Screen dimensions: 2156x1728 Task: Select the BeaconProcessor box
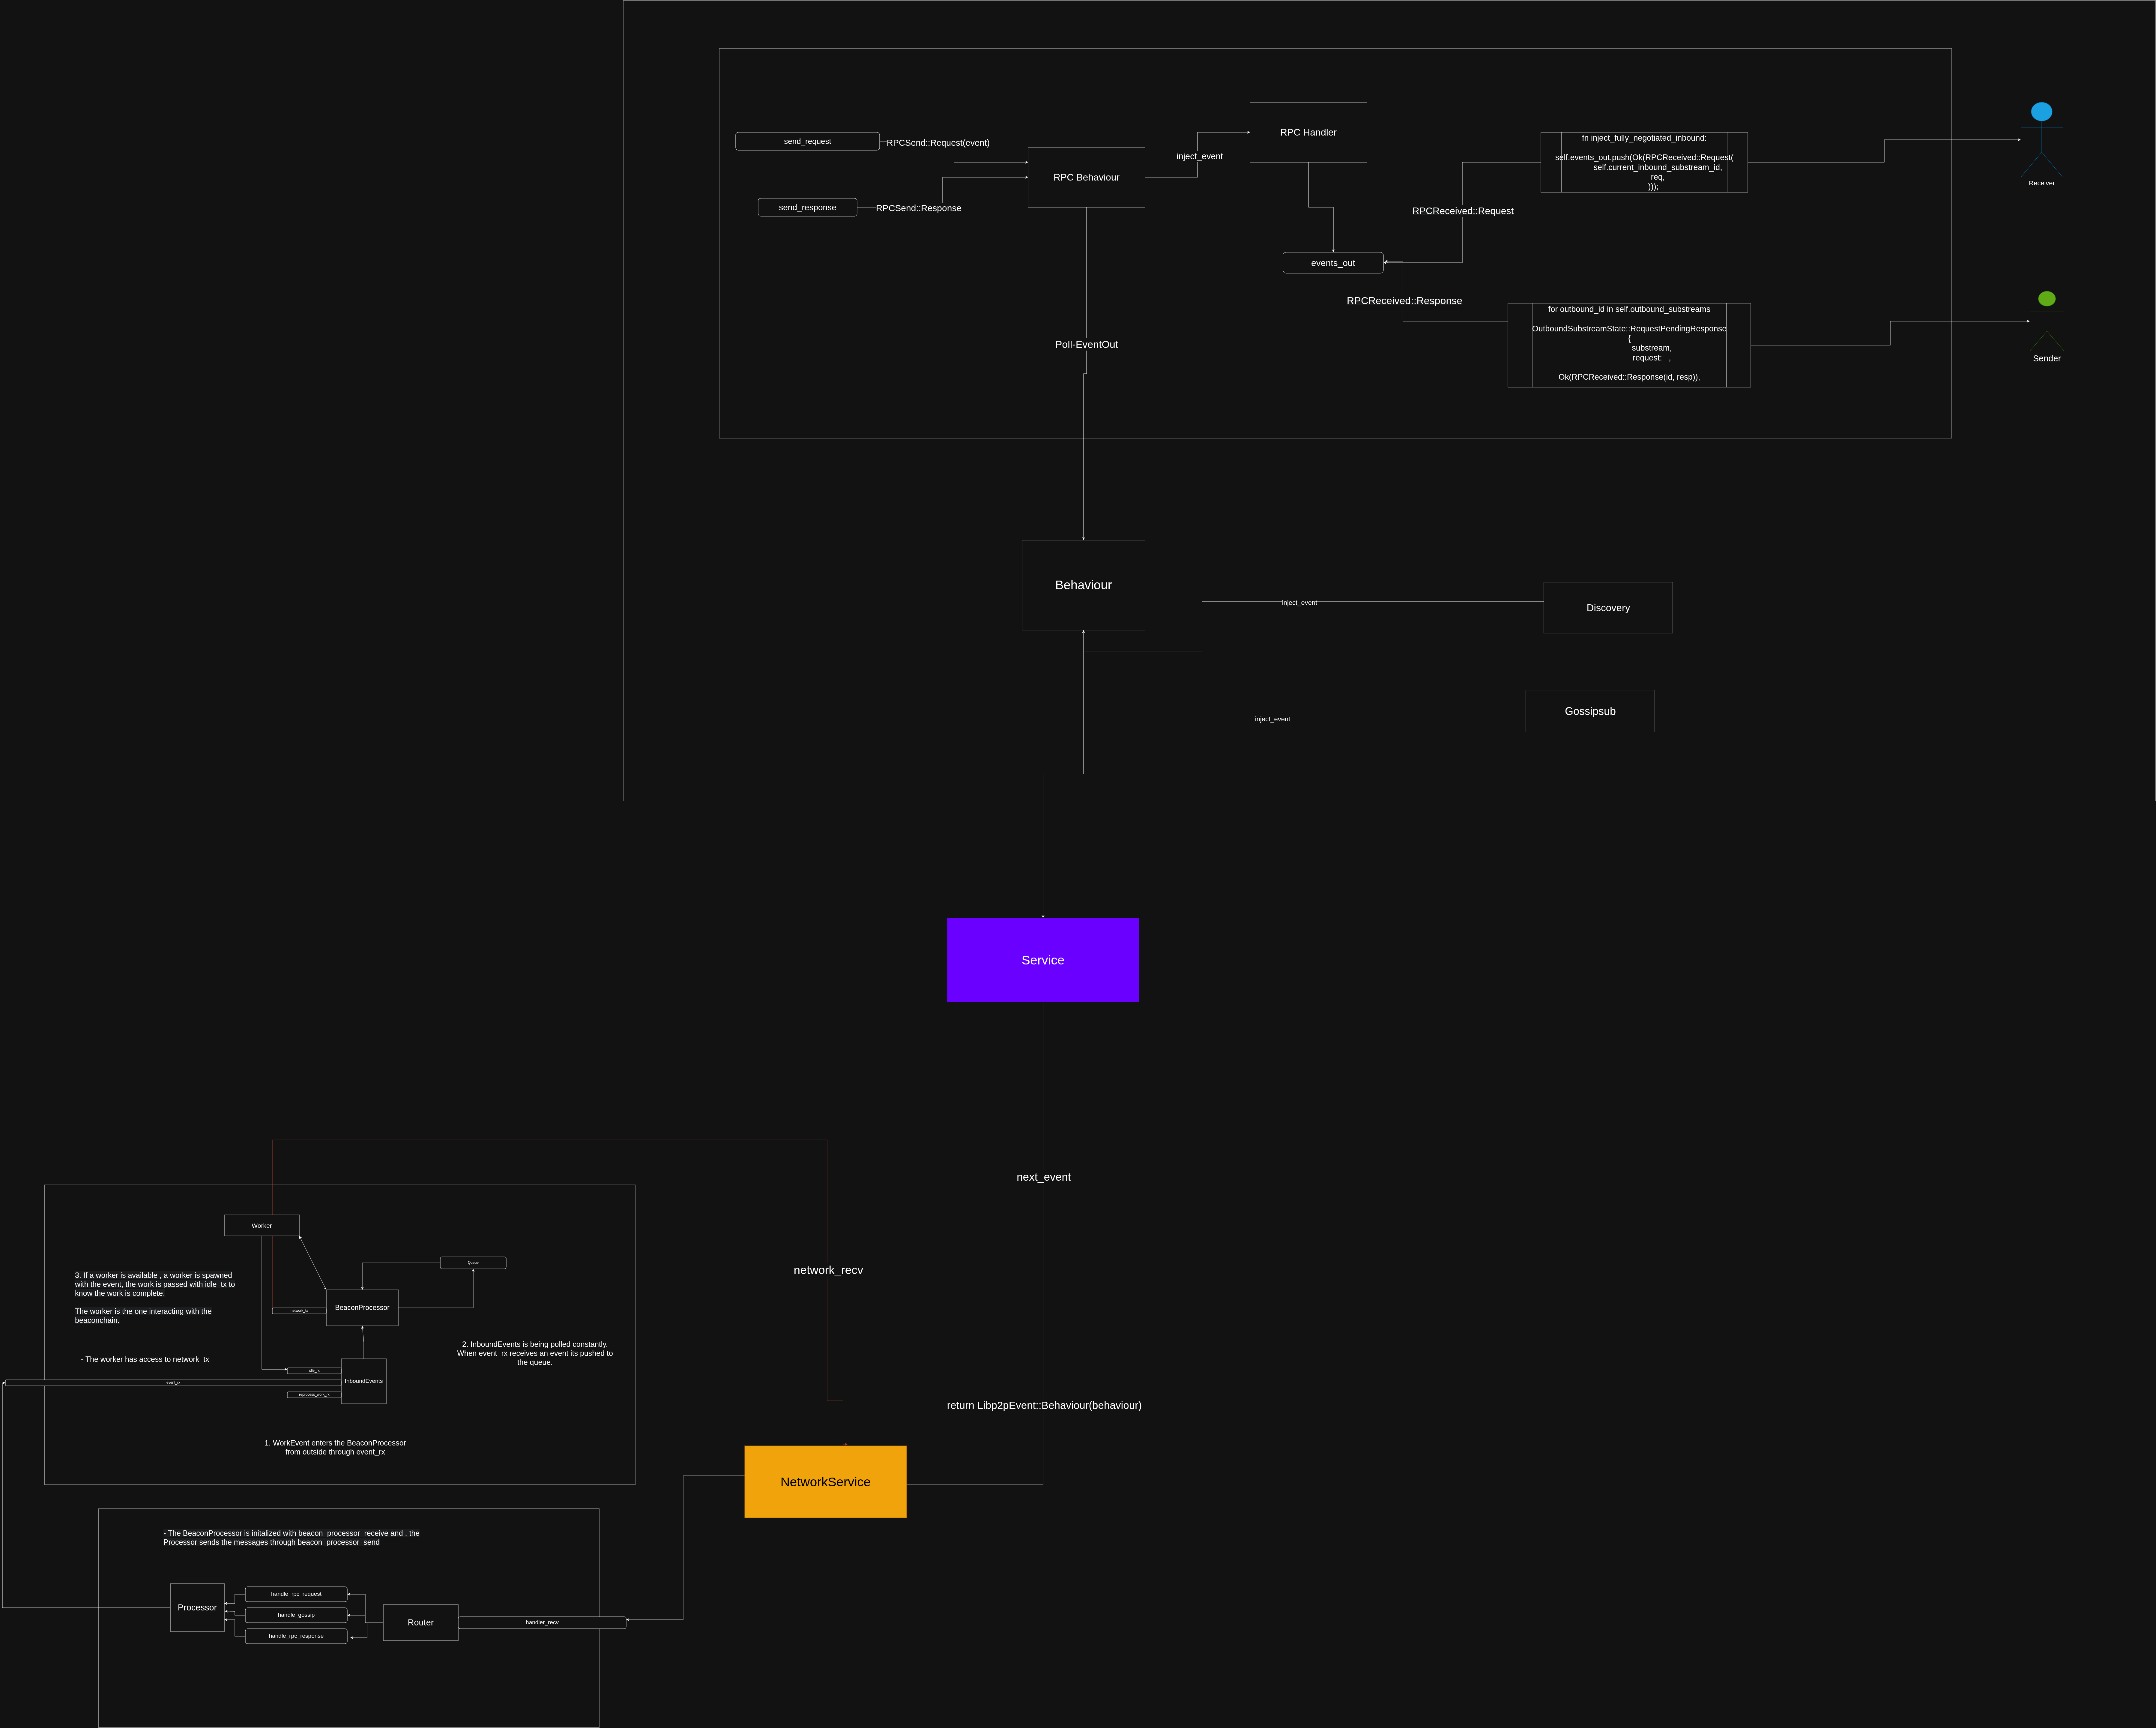point(362,1308)
